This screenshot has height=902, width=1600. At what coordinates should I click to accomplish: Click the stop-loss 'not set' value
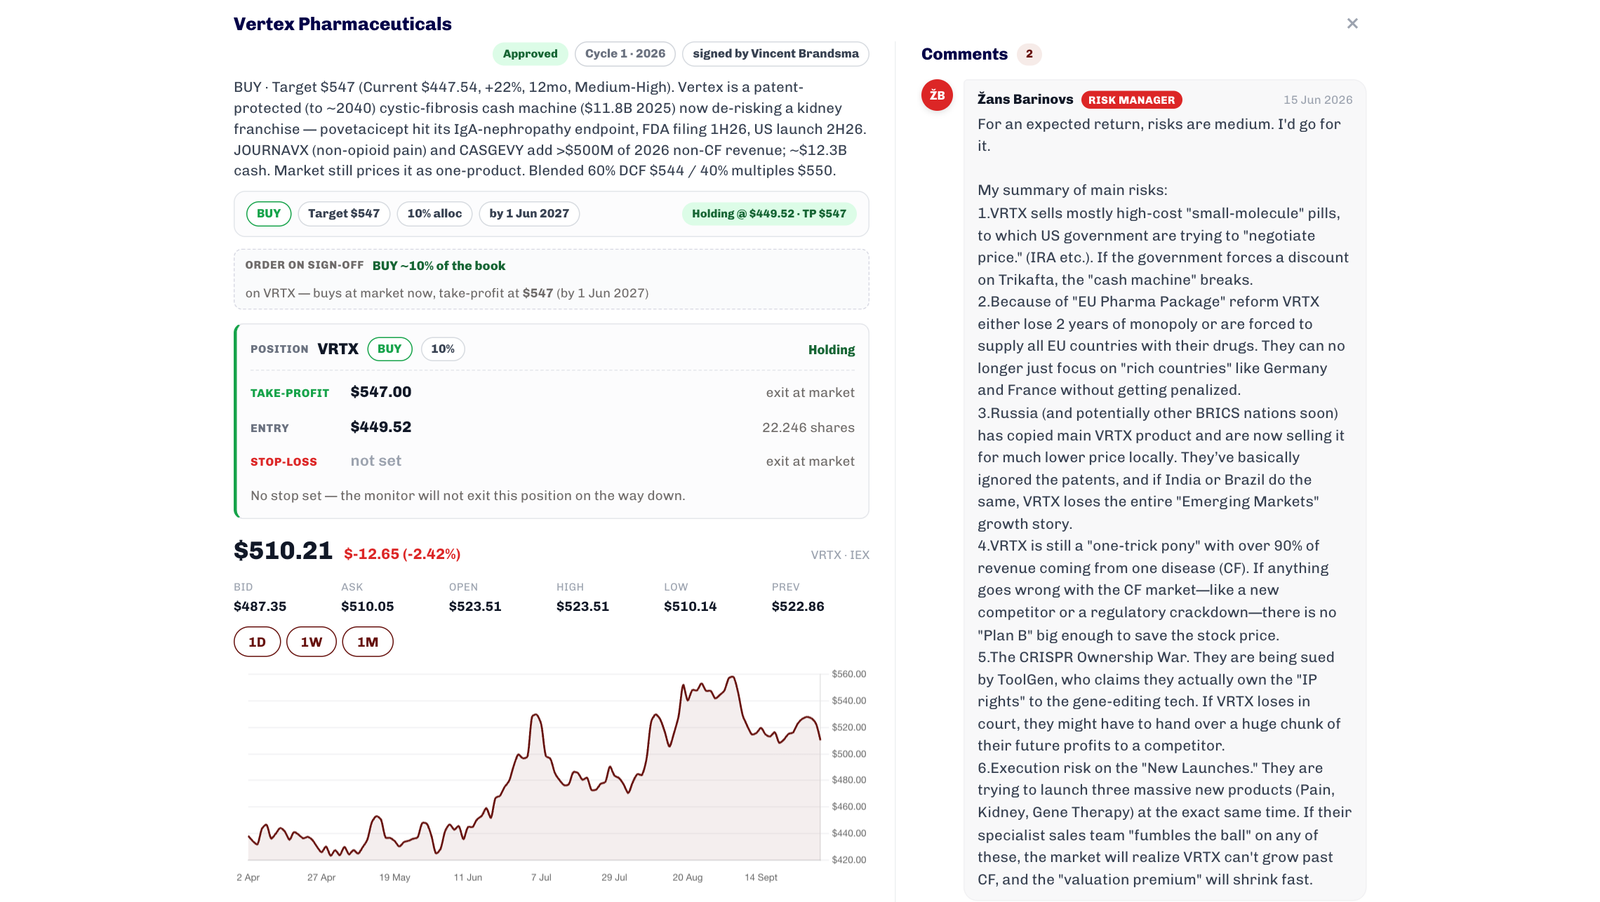point(376,461)
